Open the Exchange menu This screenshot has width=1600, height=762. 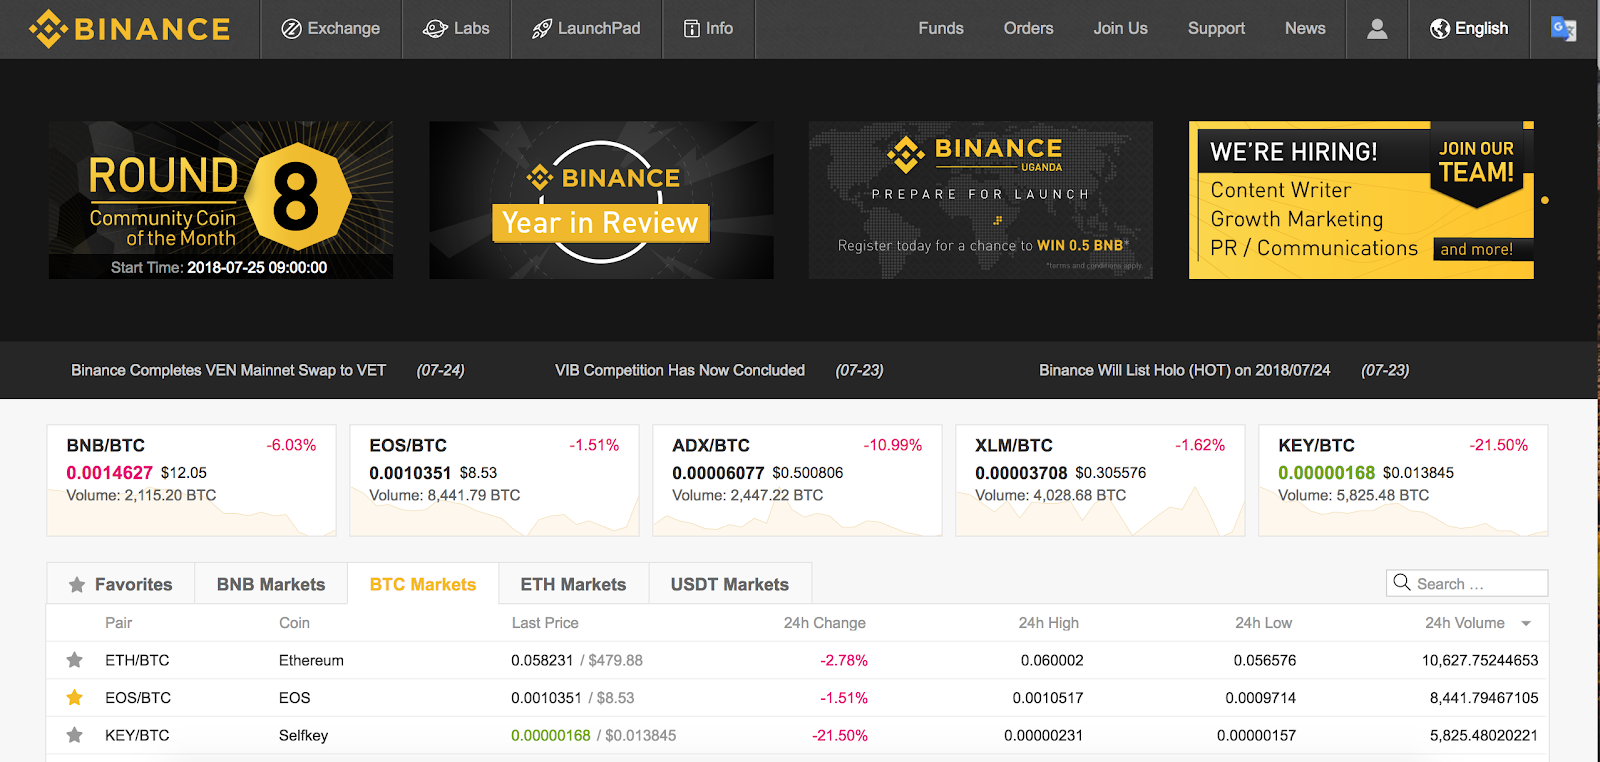[331, 29]
